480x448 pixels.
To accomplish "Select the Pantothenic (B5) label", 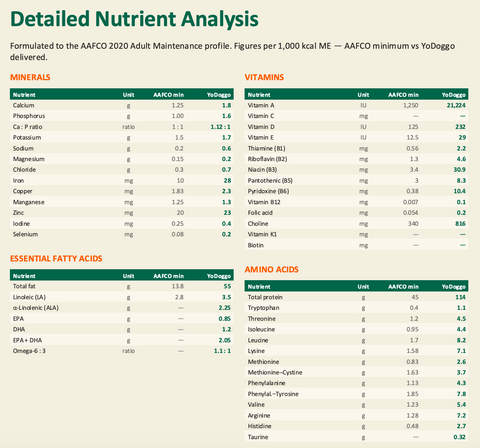I will click(270, 181).
